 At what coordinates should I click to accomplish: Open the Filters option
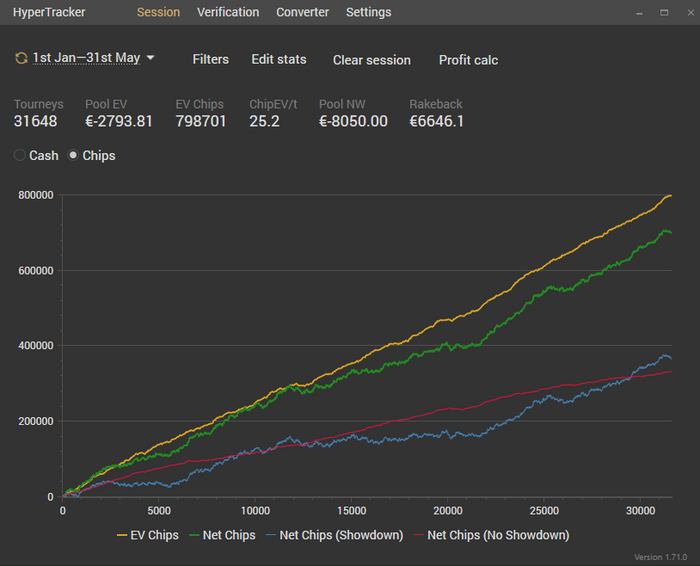coord(211,59)
